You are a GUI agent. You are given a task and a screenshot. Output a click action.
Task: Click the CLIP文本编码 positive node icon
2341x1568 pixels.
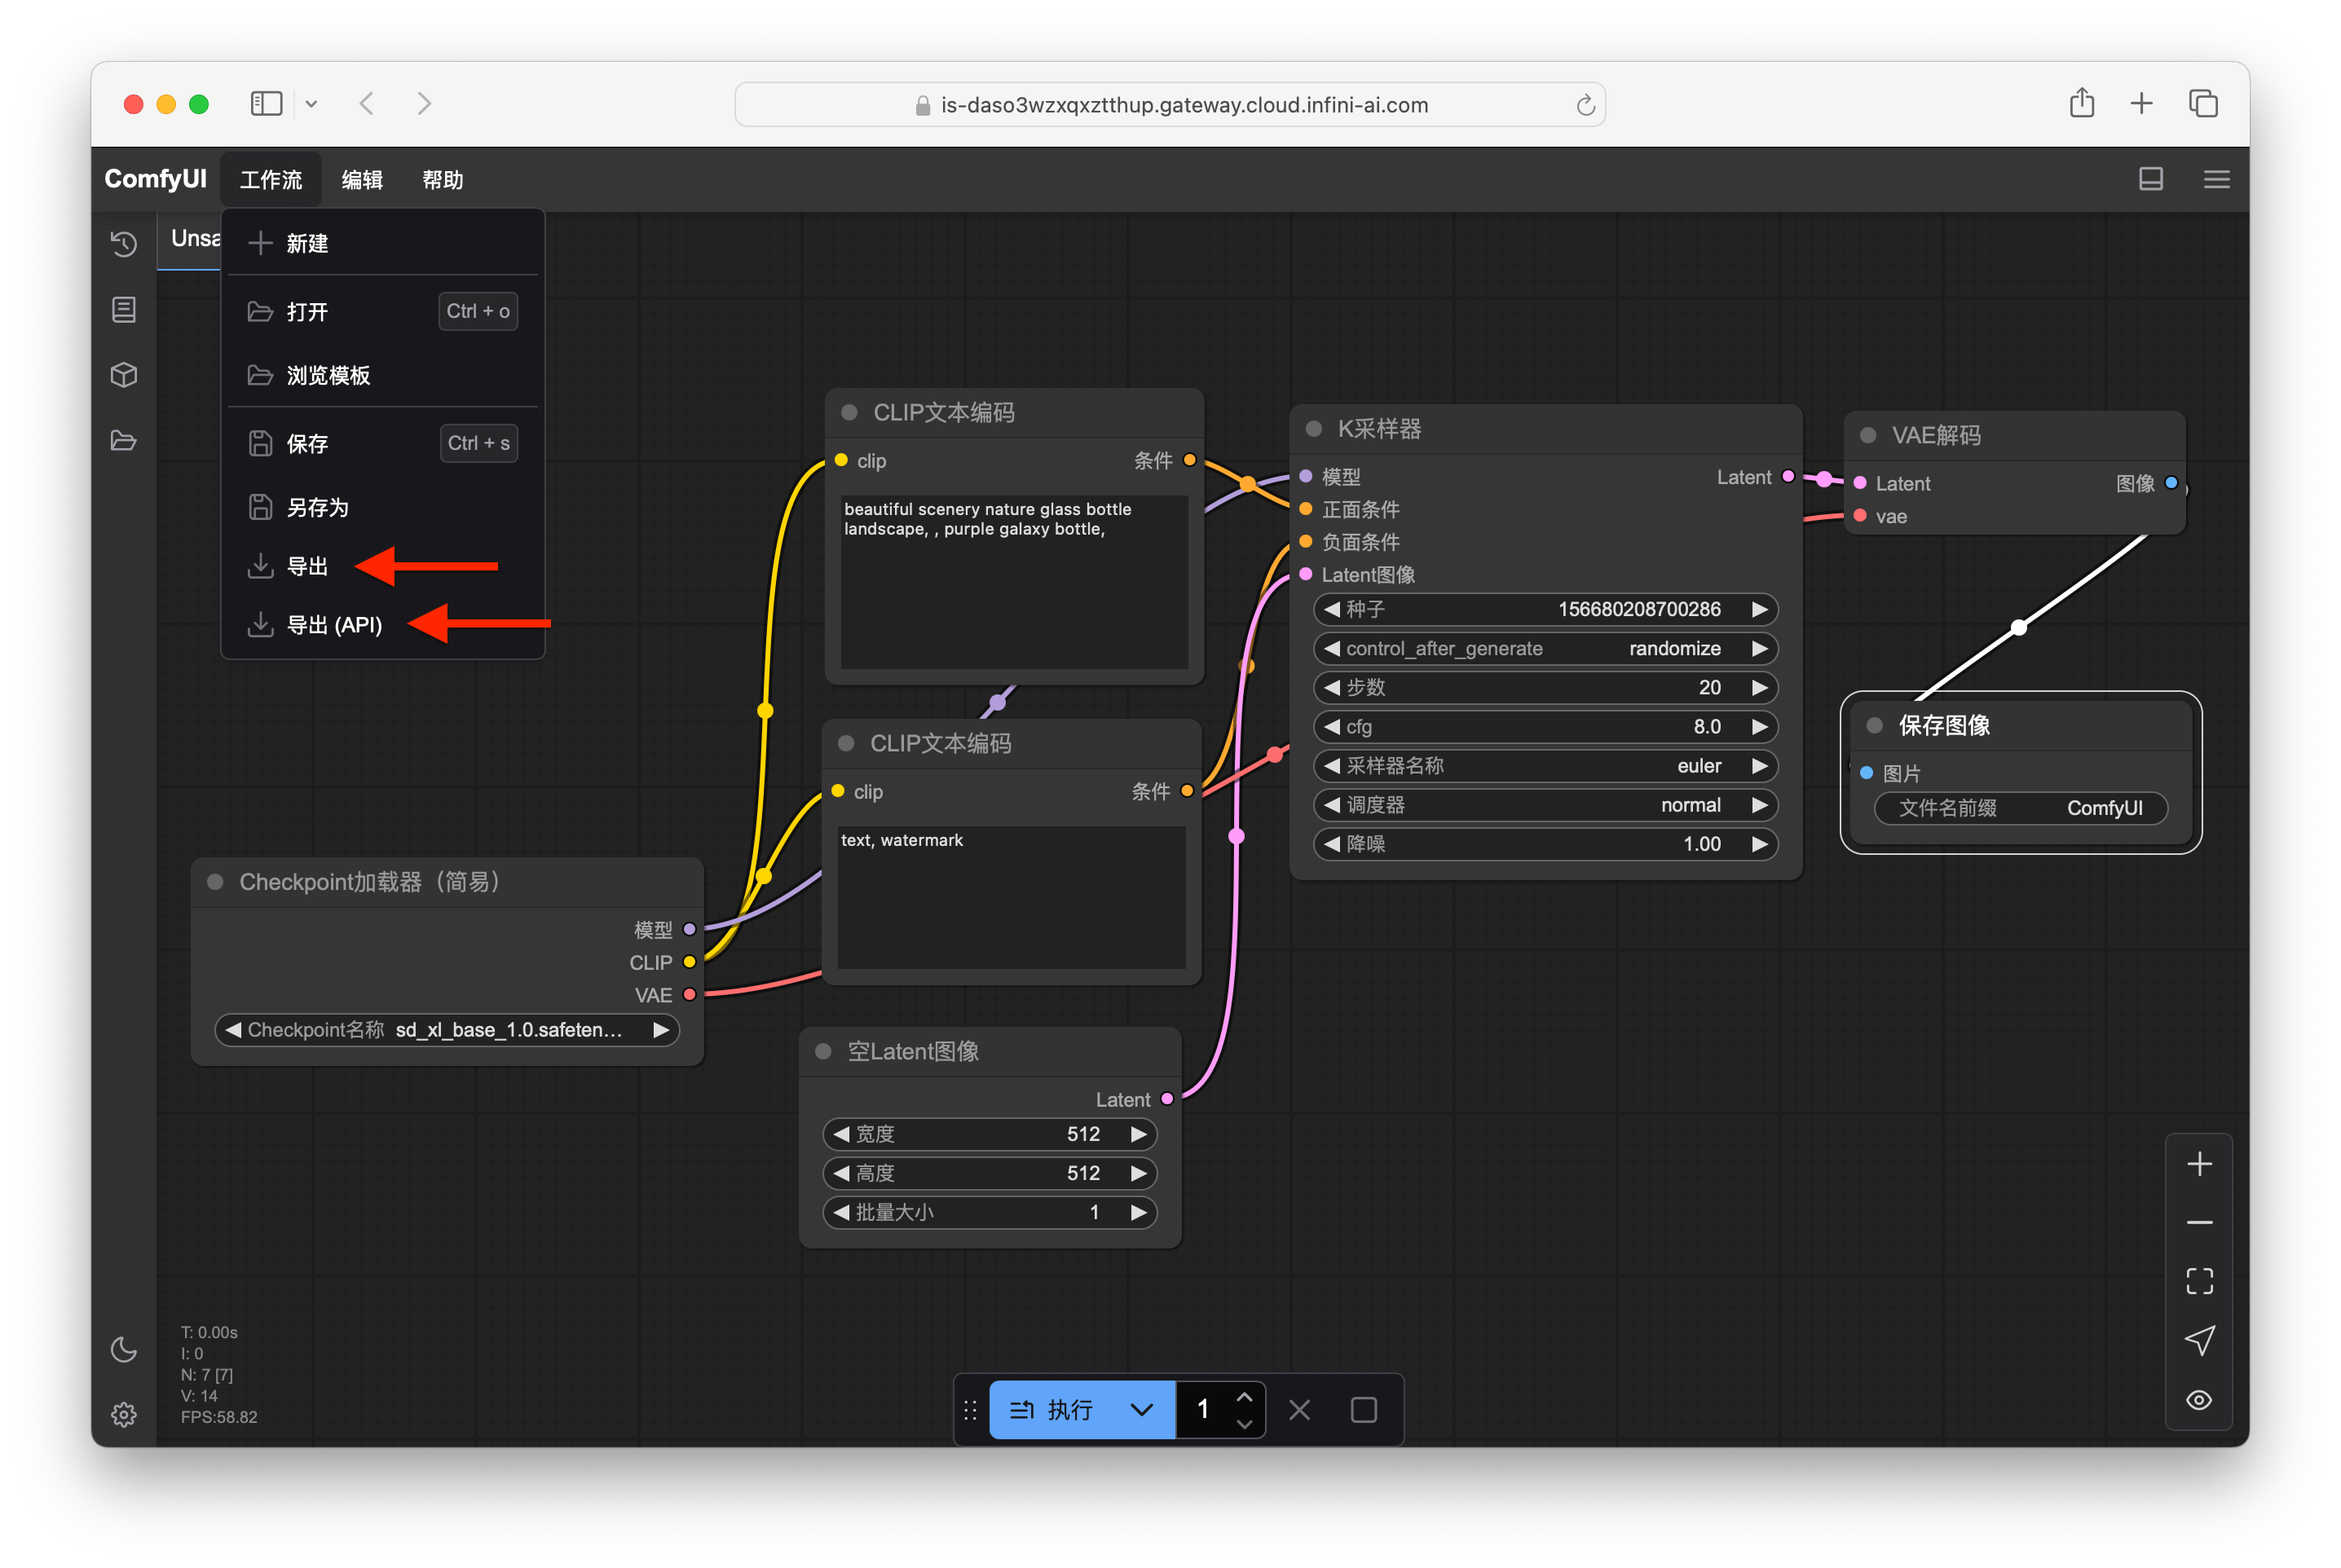click(x=852, y=413)
